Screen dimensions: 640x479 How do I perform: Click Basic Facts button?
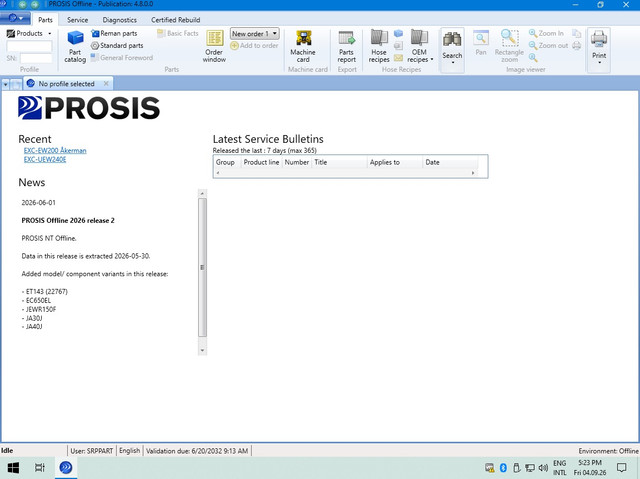(x=178, y=33)
